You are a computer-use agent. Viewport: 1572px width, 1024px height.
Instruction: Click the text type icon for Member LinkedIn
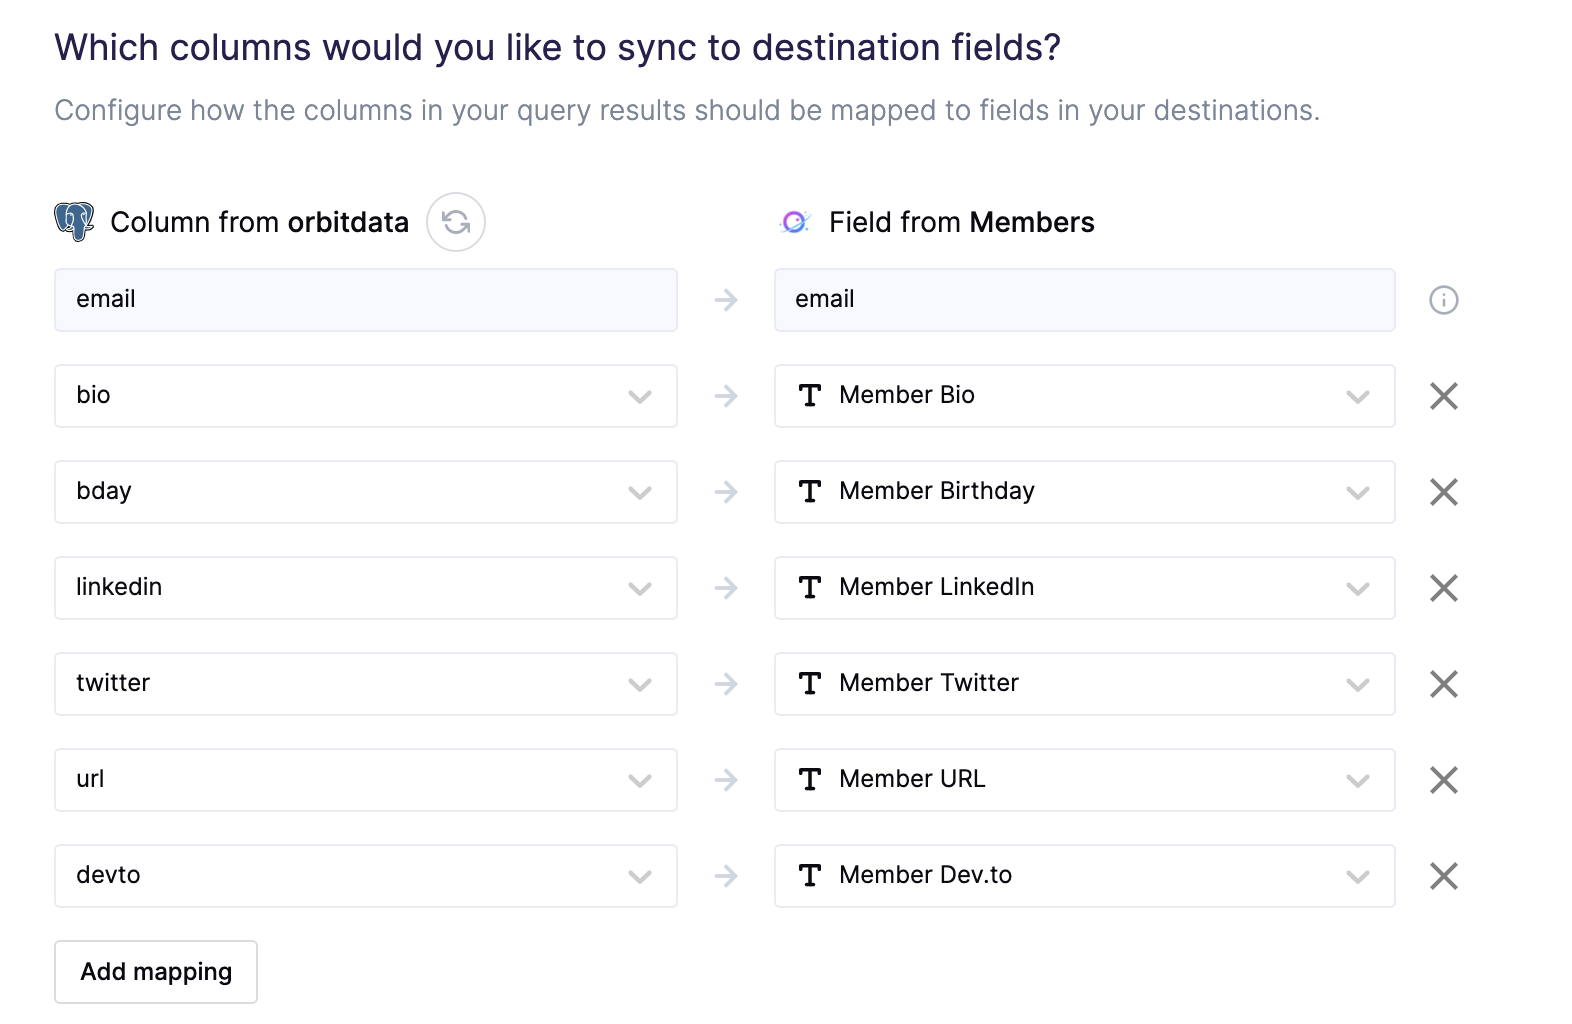click(x=810, y=588)
